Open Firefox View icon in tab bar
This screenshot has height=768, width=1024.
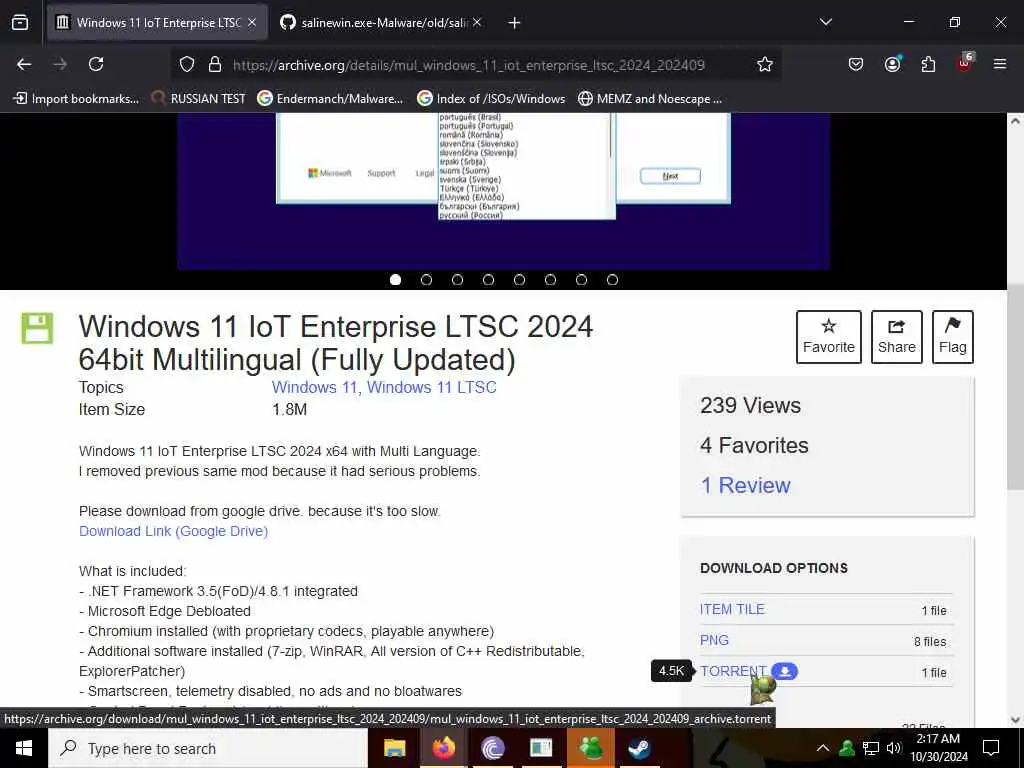click(20, 22)
